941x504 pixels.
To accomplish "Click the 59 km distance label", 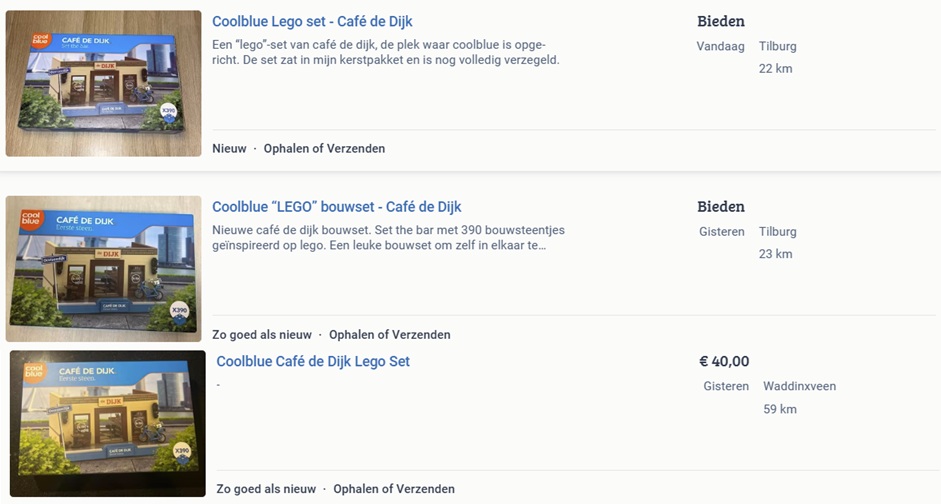I will pos(779,409).
